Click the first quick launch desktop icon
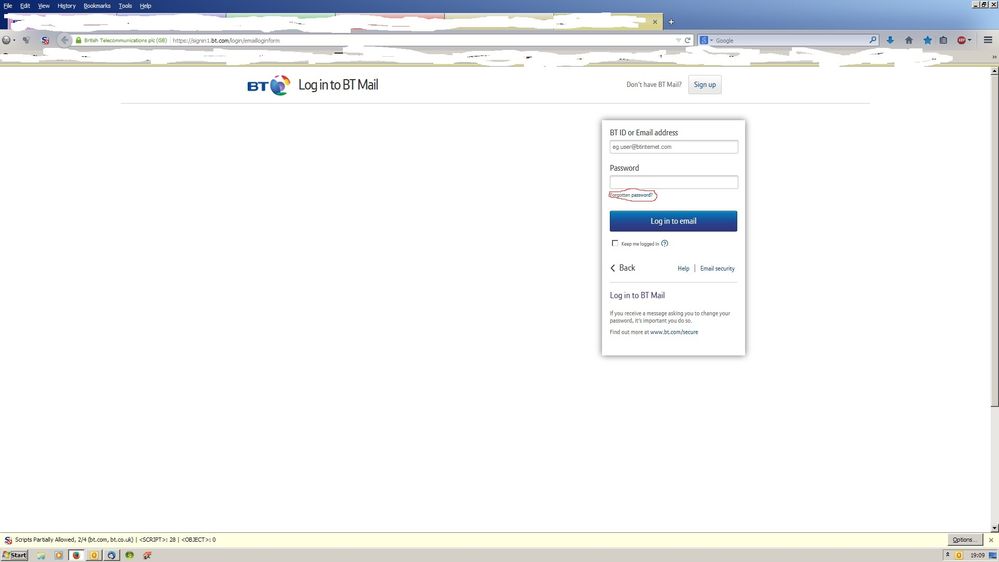 (41, 555)
